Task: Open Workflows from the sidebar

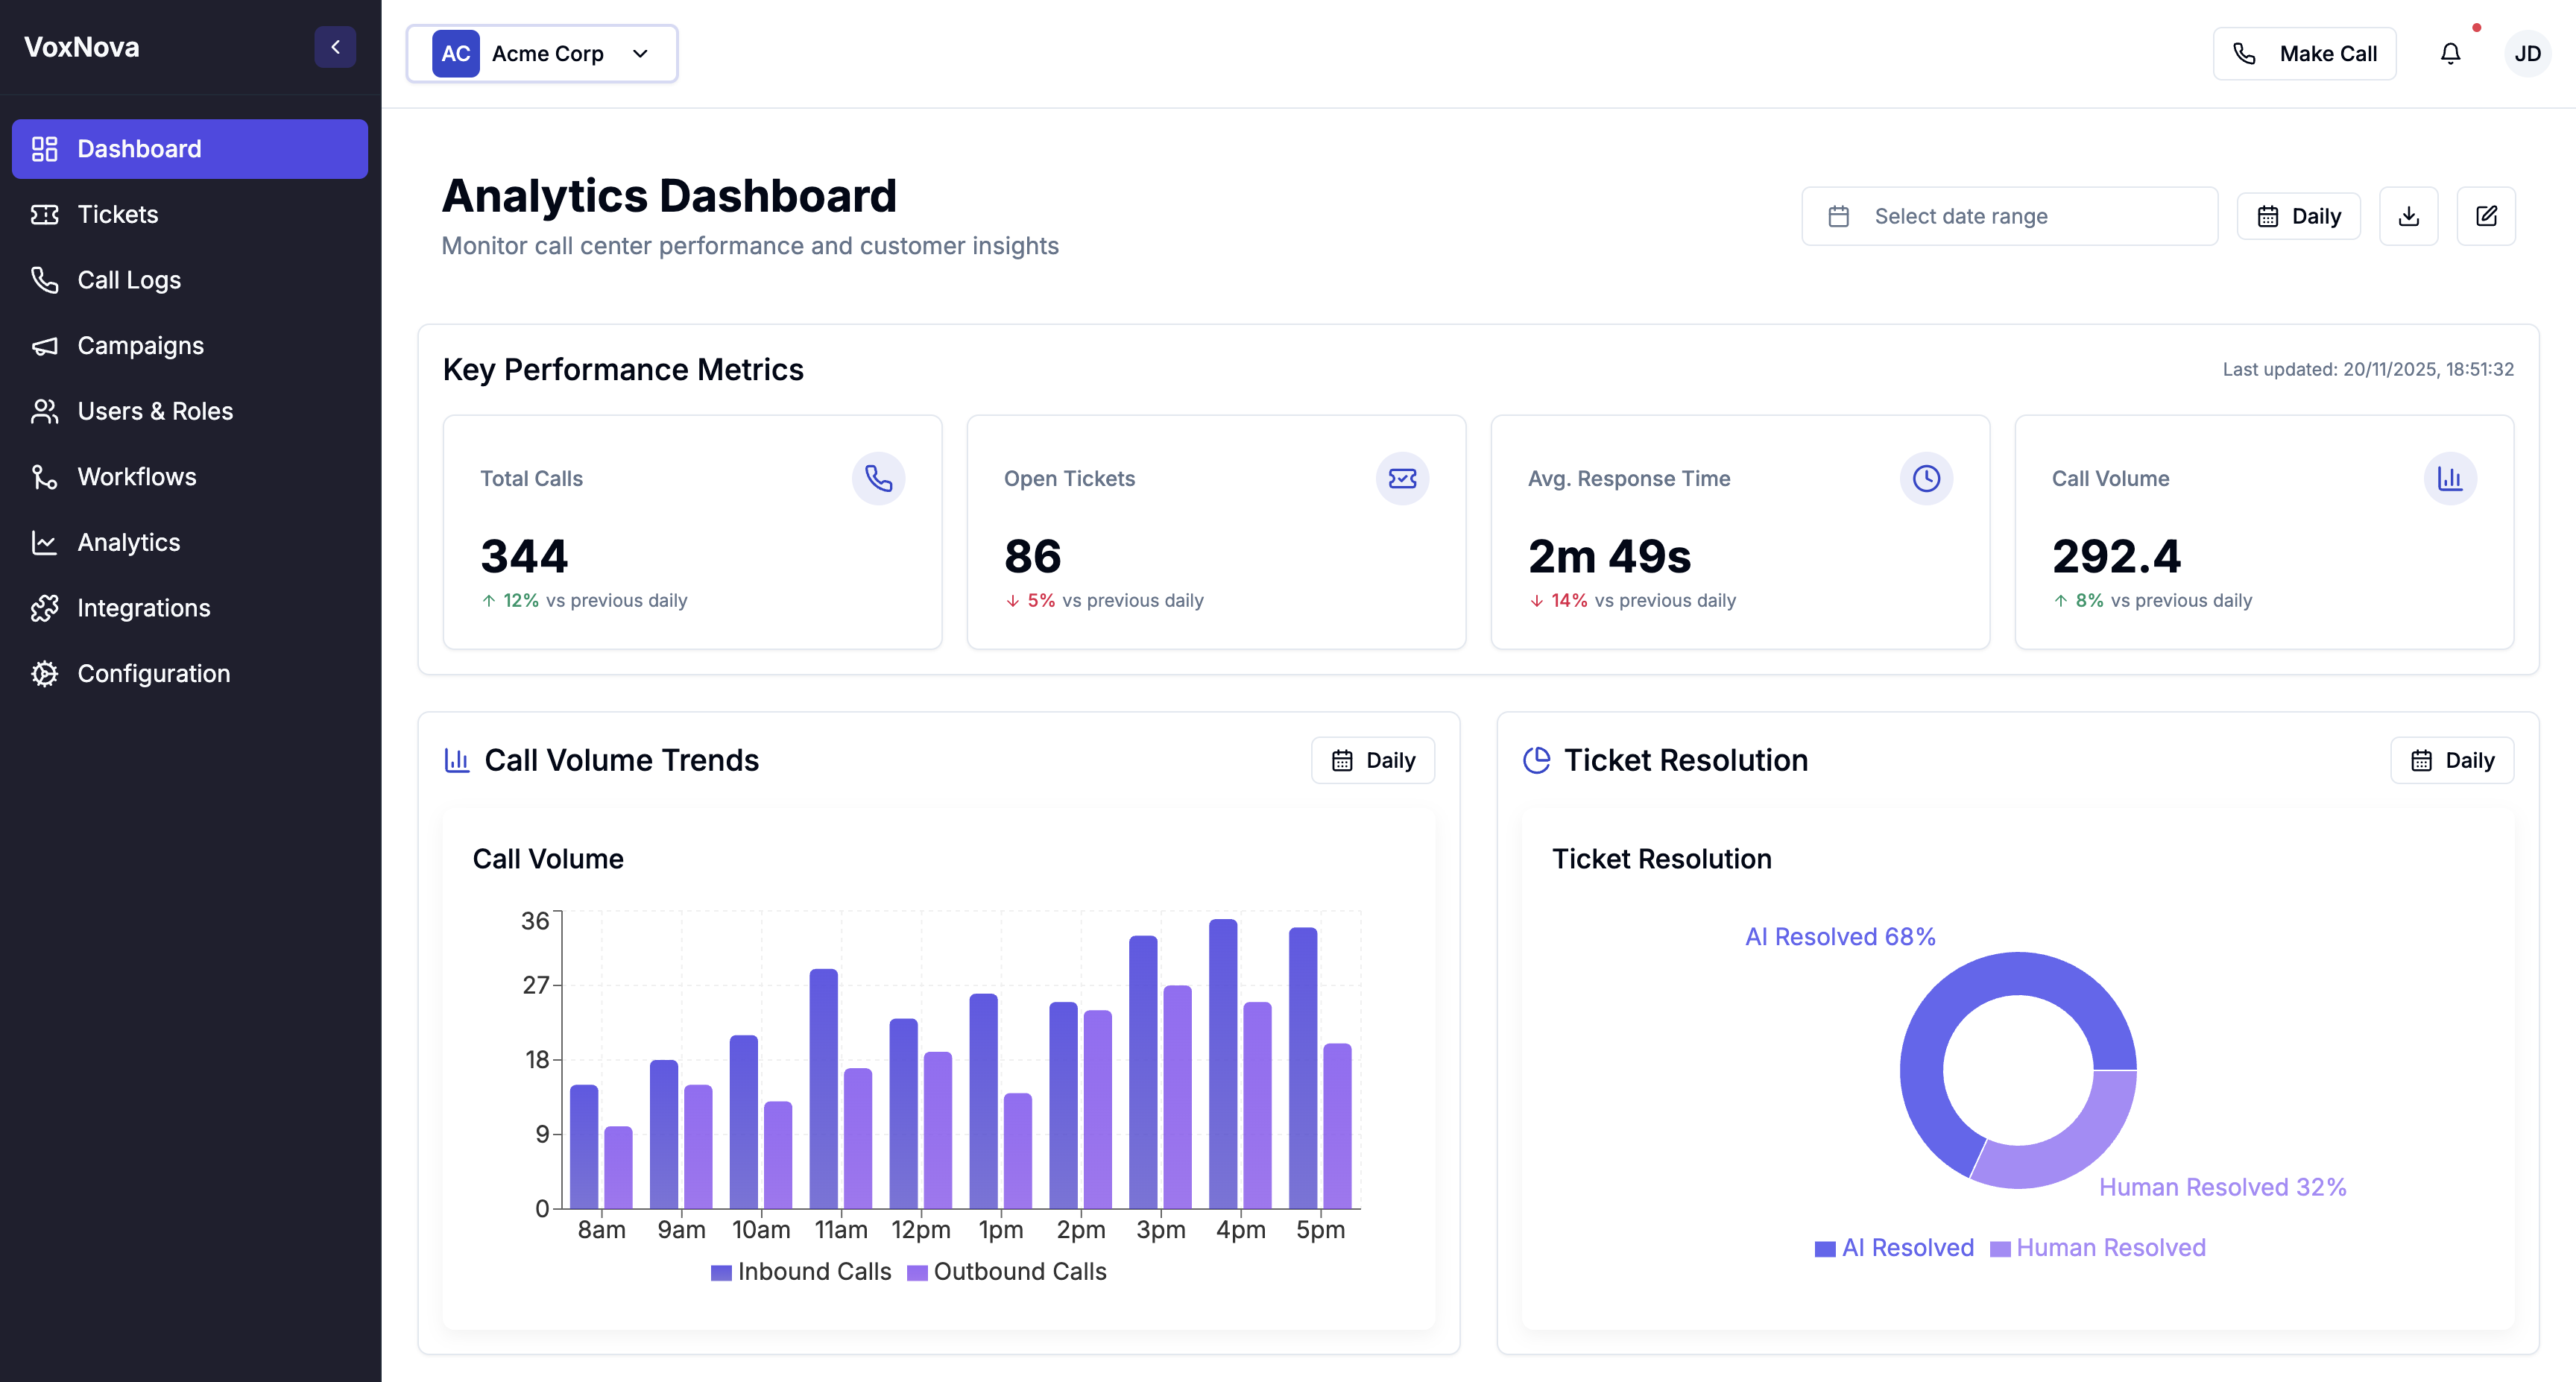Action: coord(137,476)
